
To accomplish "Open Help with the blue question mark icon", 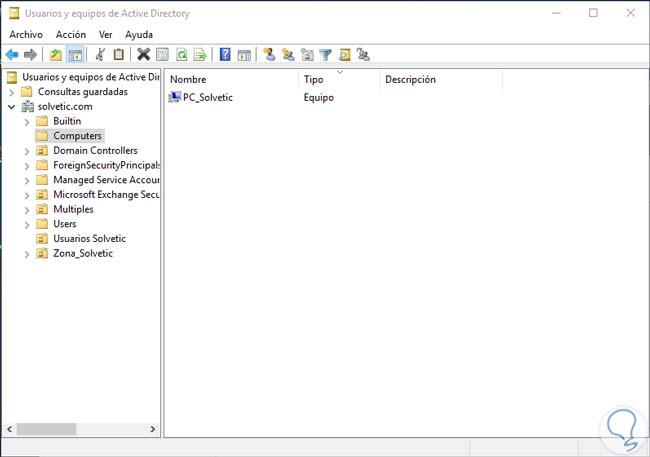I will tap(225, 54).
